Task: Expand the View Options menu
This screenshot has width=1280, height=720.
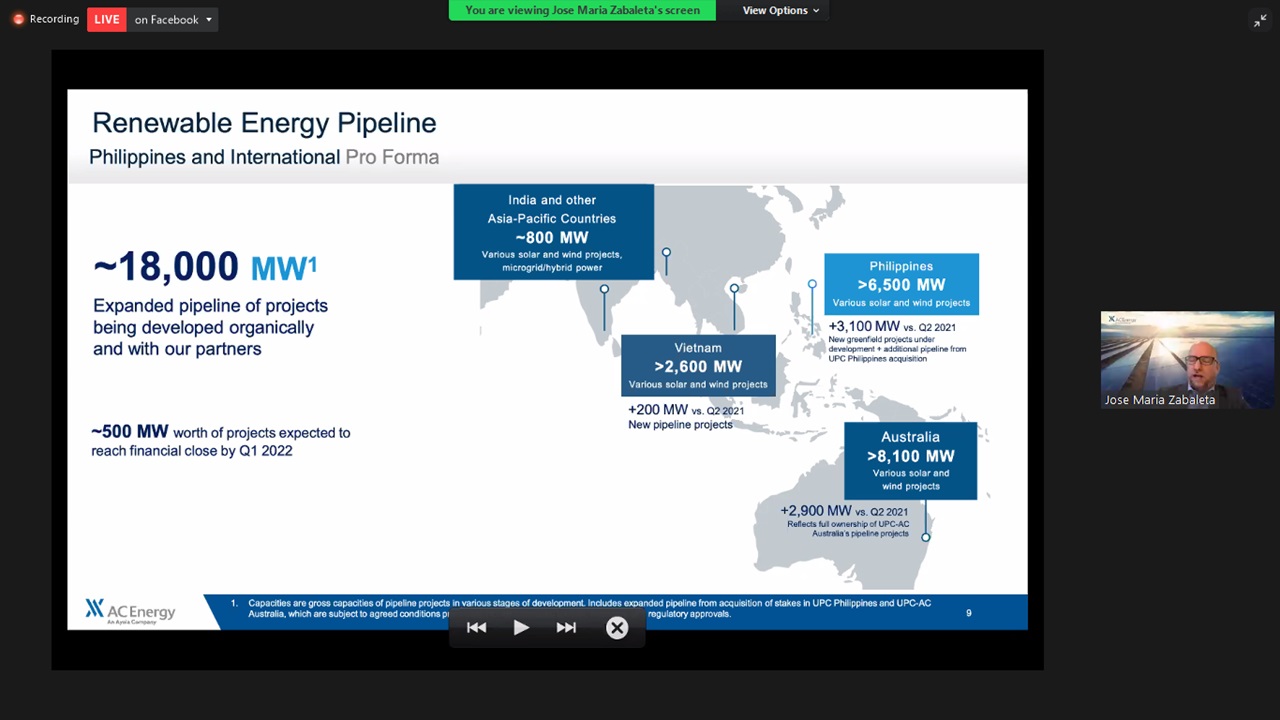Action: pyautogui.click(x=781, y=10)
